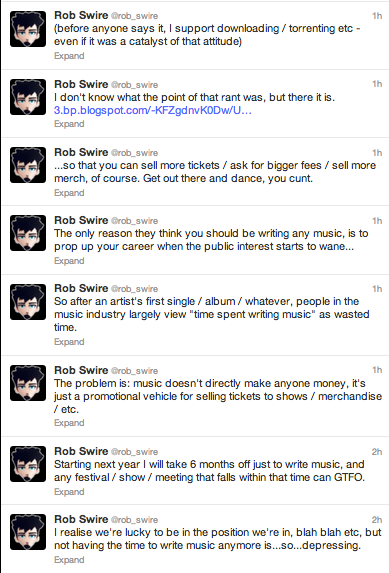Click avatar beside the rant tweet
The height and width of the screenshot is (573, 389).
coord(28,97)
